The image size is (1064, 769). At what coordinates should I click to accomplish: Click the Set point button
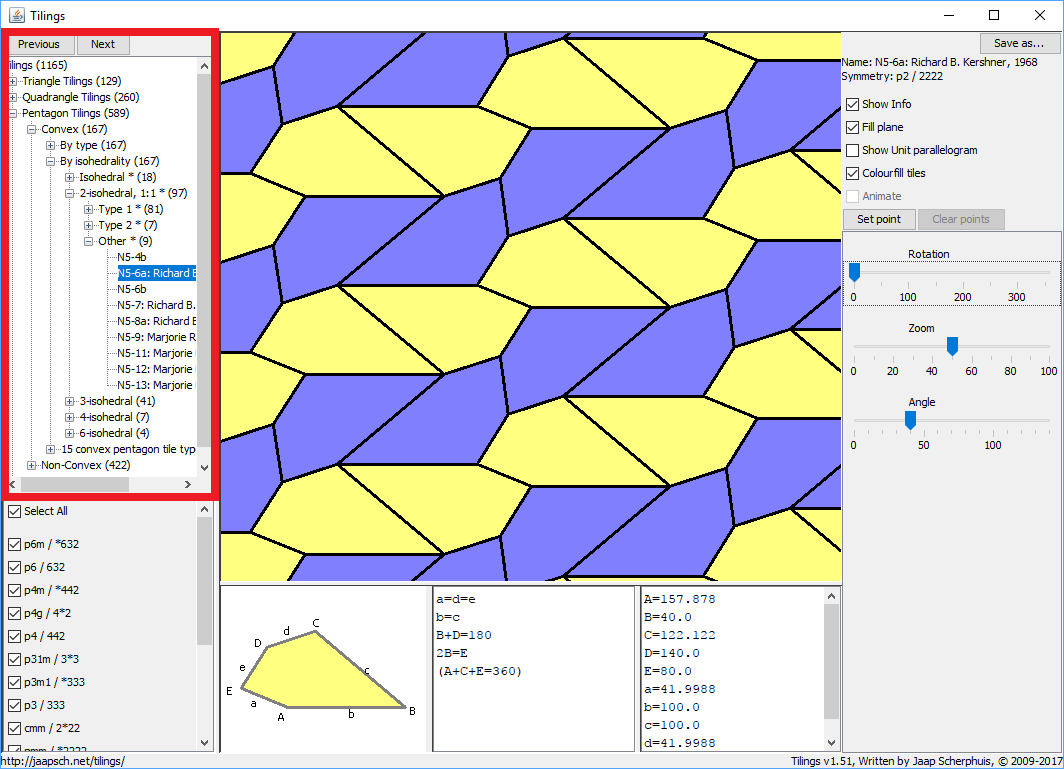pos(879,219)
